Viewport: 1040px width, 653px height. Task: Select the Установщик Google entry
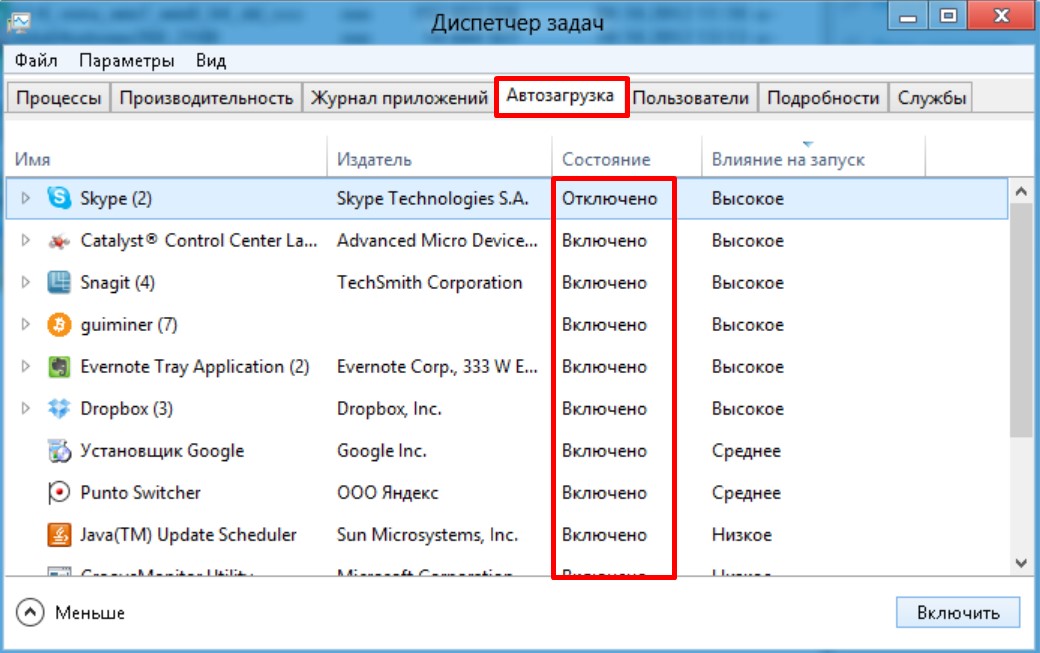click(162, 451)
